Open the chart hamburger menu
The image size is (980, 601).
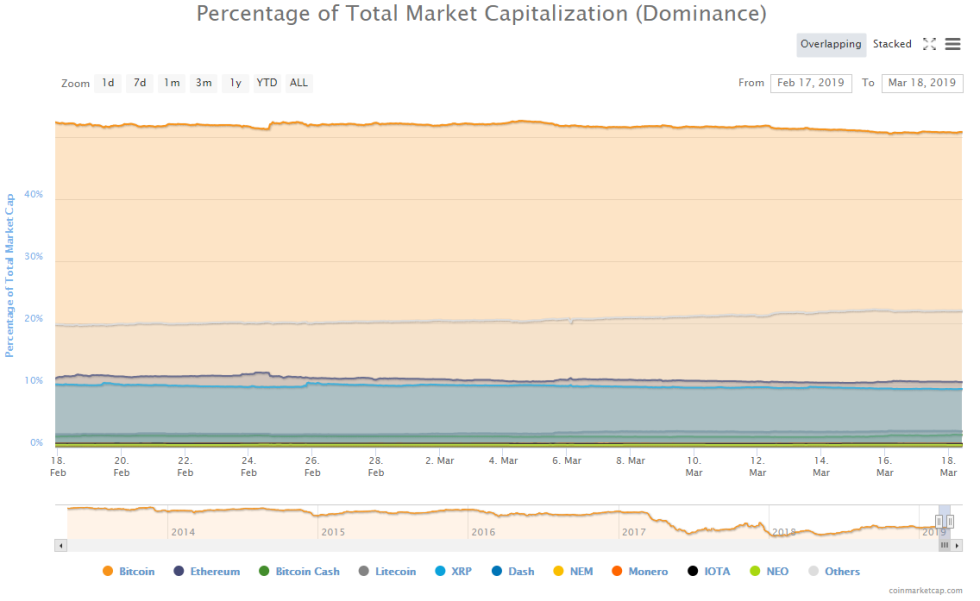click(953, 44)
